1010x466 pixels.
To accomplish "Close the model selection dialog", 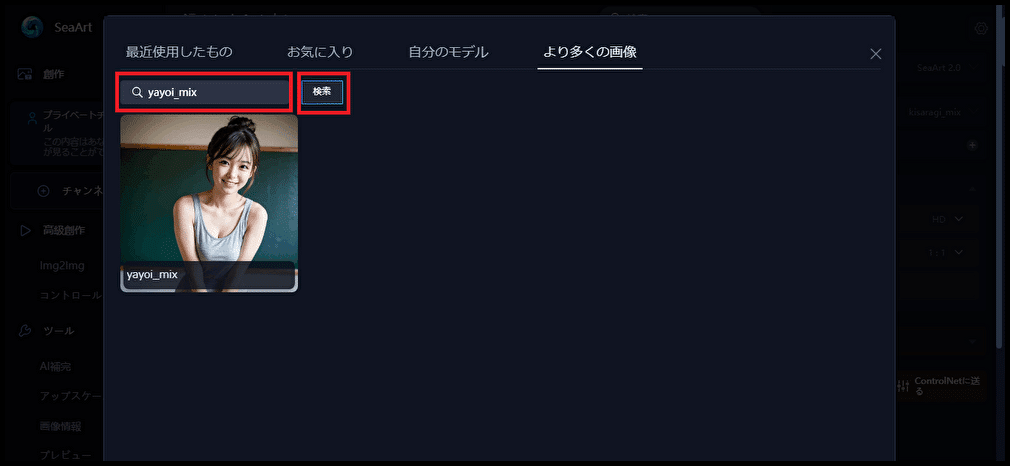I will click(x=875, y=54).
